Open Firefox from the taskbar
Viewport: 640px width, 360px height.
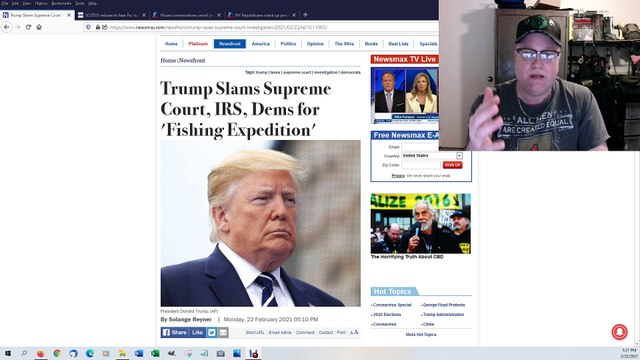click(40, 353)
